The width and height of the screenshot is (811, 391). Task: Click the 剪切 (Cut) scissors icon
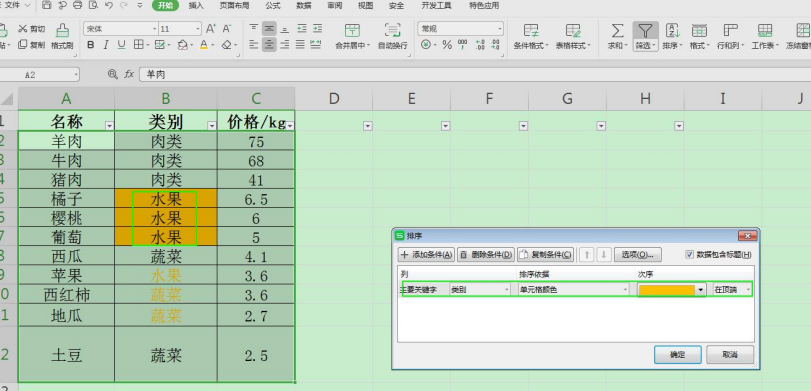coord(23,29)
